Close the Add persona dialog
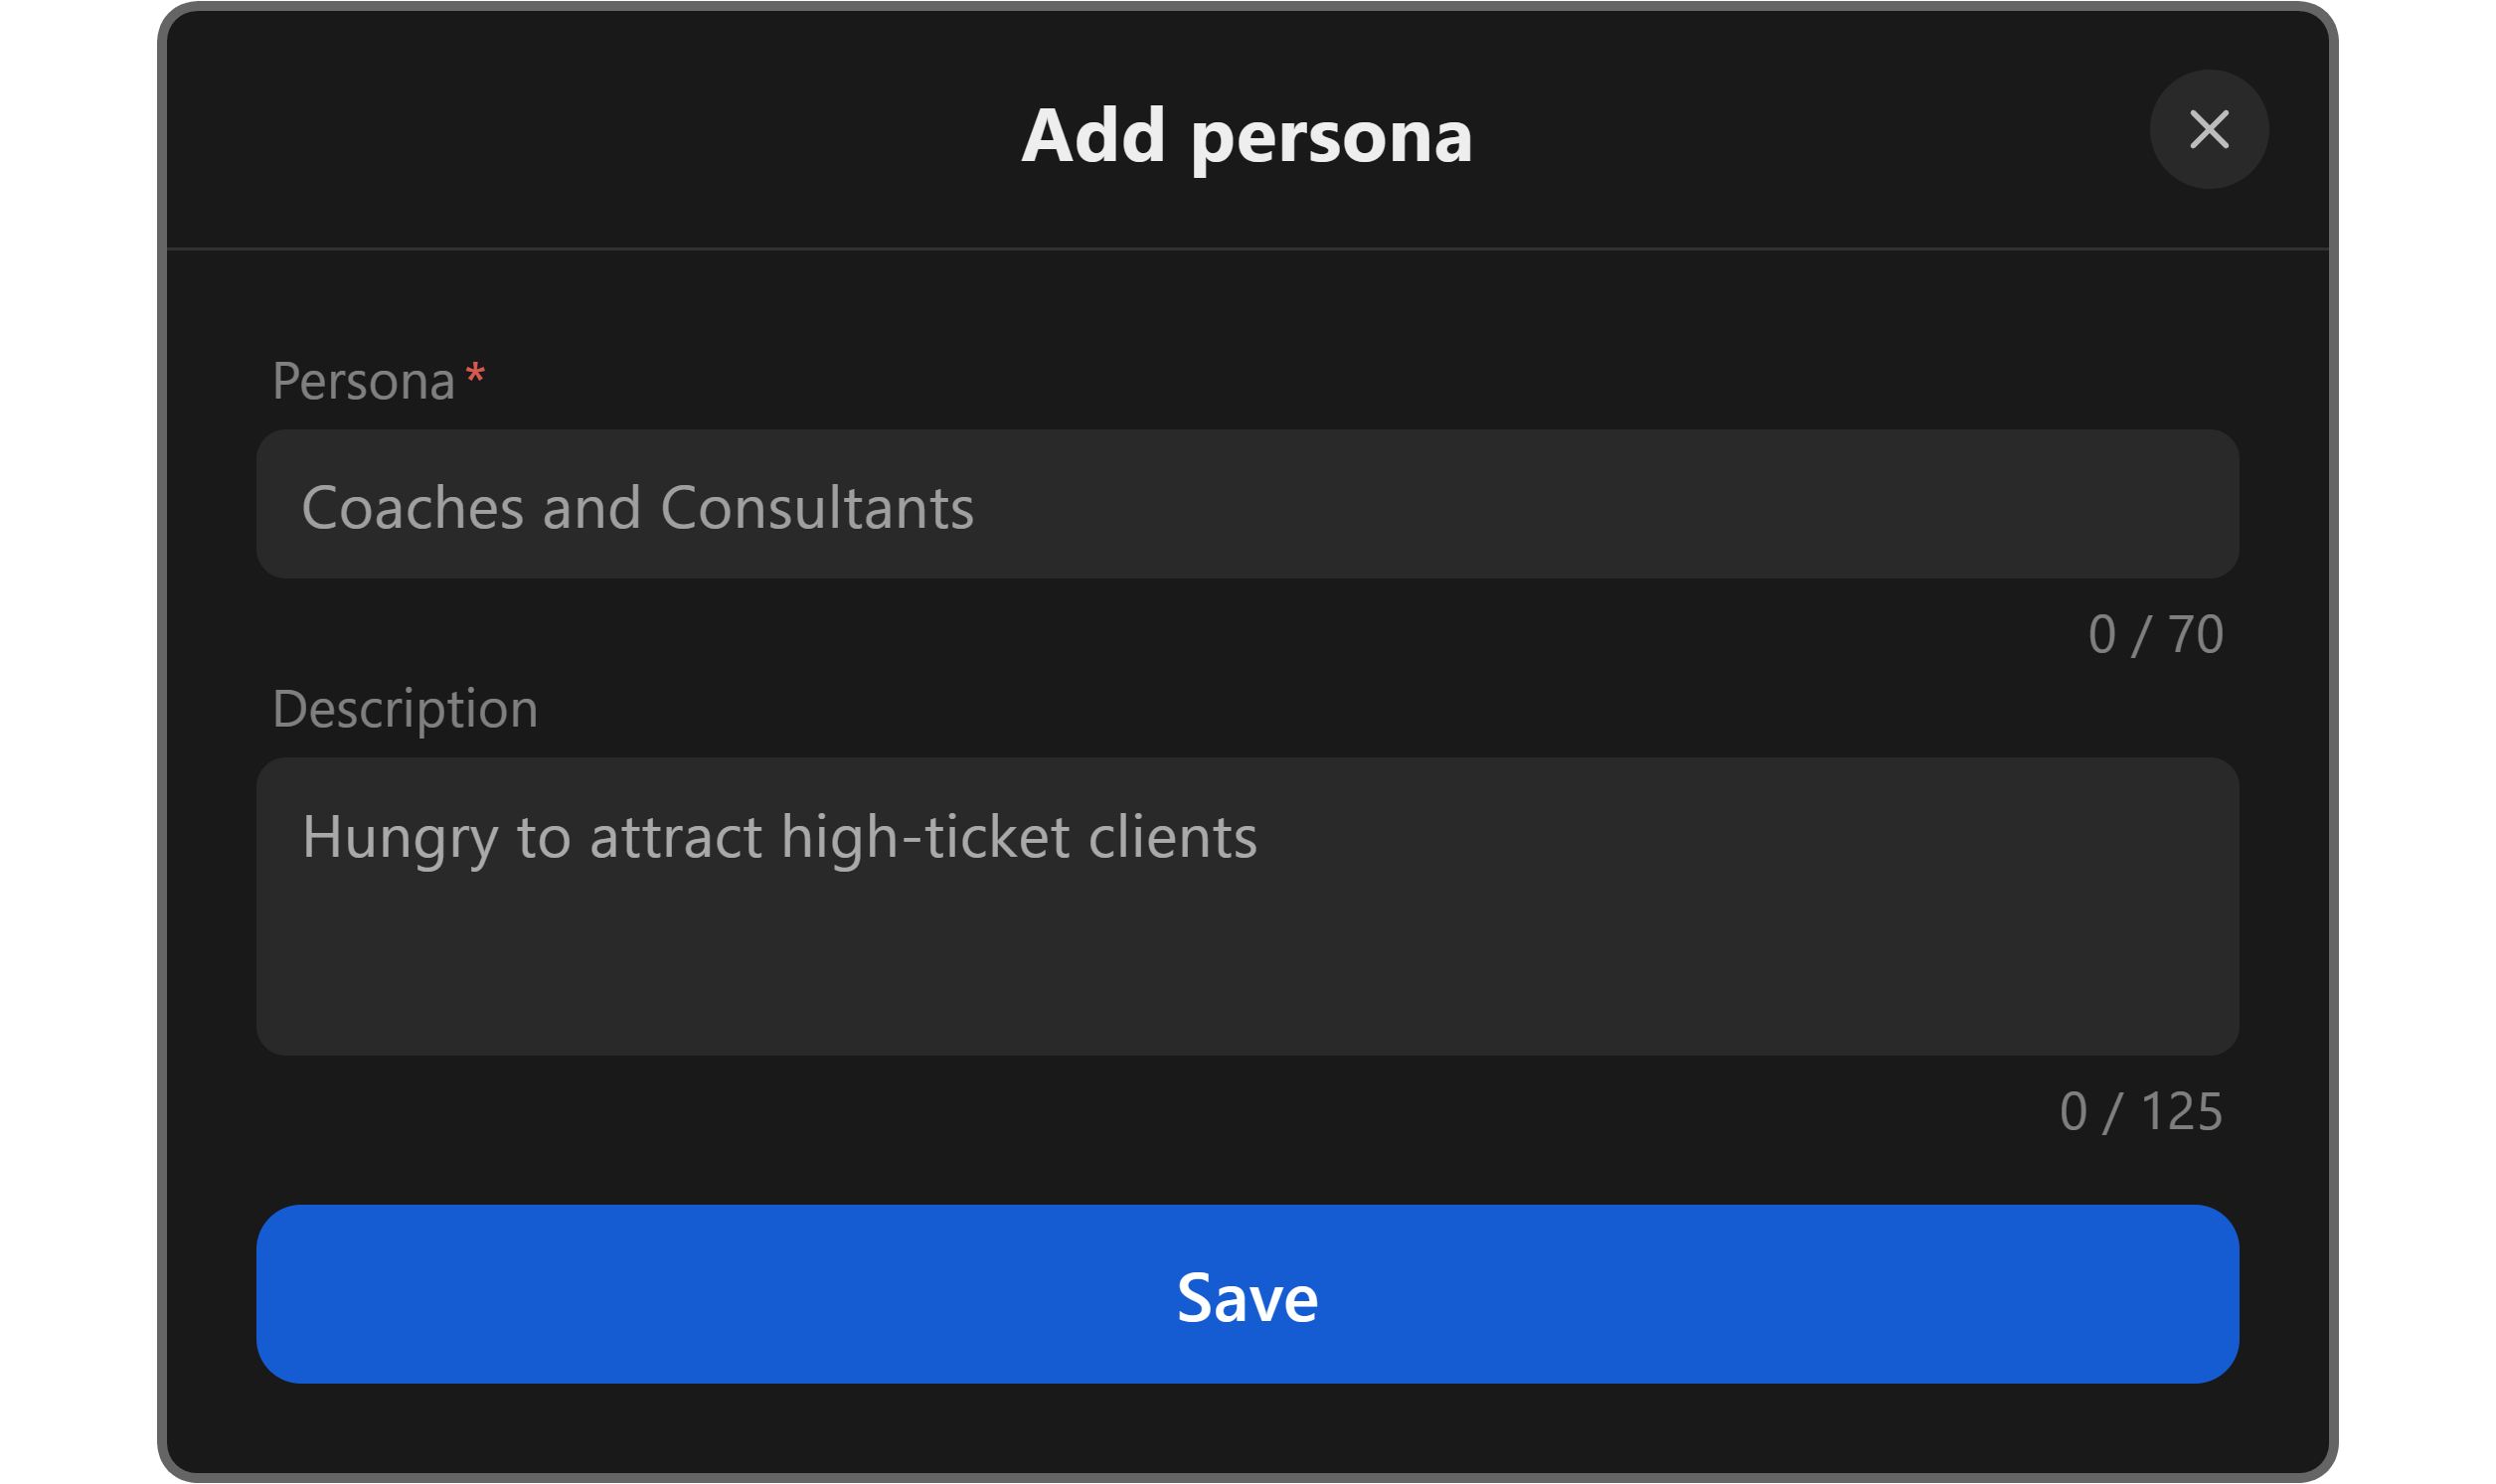2496x1484 pixels. (2208, 129)
